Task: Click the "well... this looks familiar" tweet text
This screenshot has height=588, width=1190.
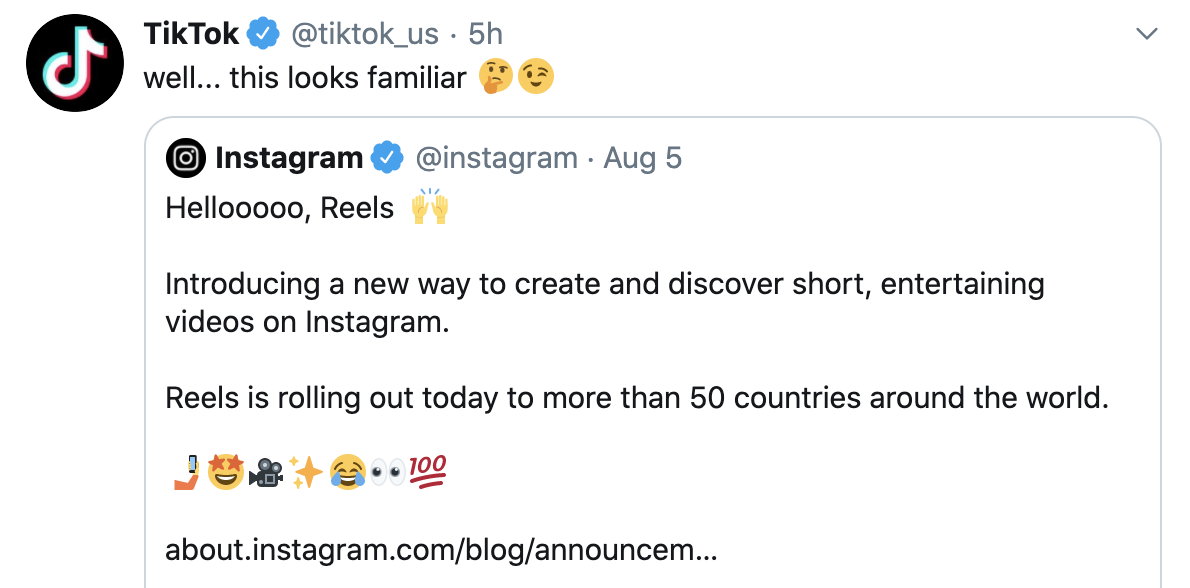Action: coord(305,77)
